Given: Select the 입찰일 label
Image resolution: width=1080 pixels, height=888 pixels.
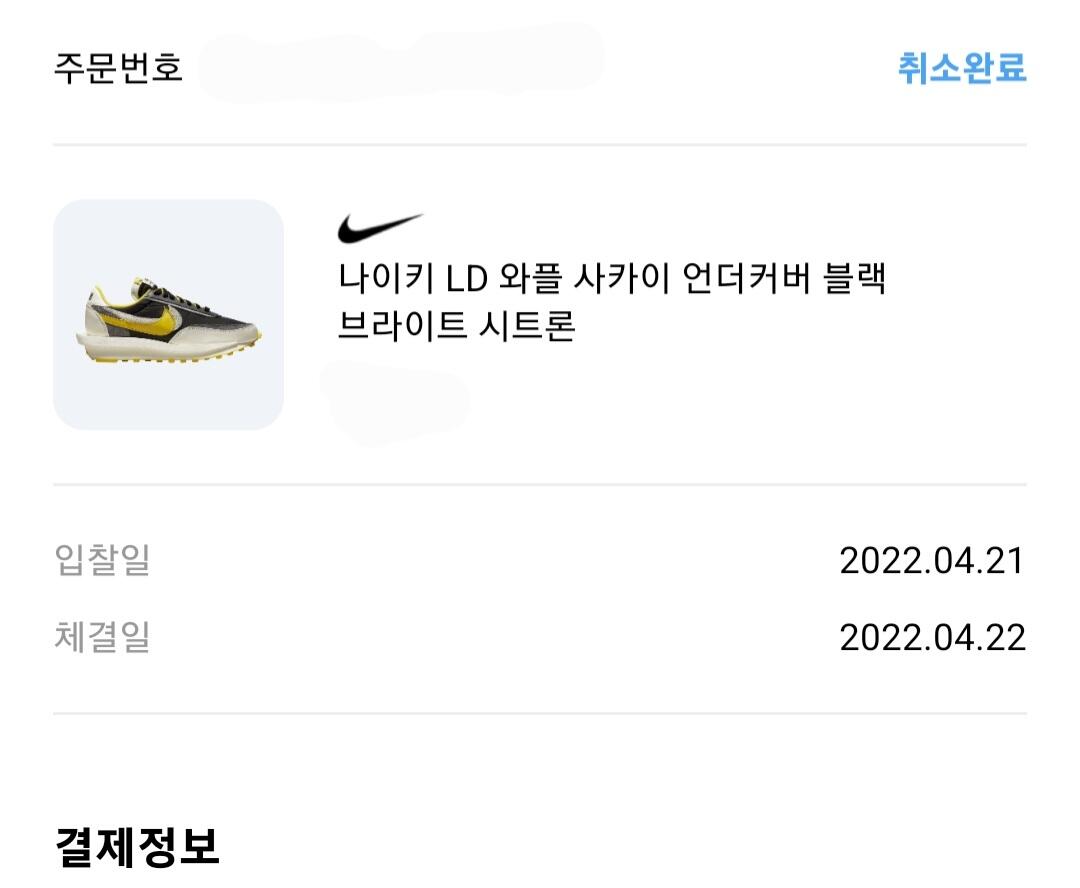Looking at the screenshot, I should tap(102, 559).
